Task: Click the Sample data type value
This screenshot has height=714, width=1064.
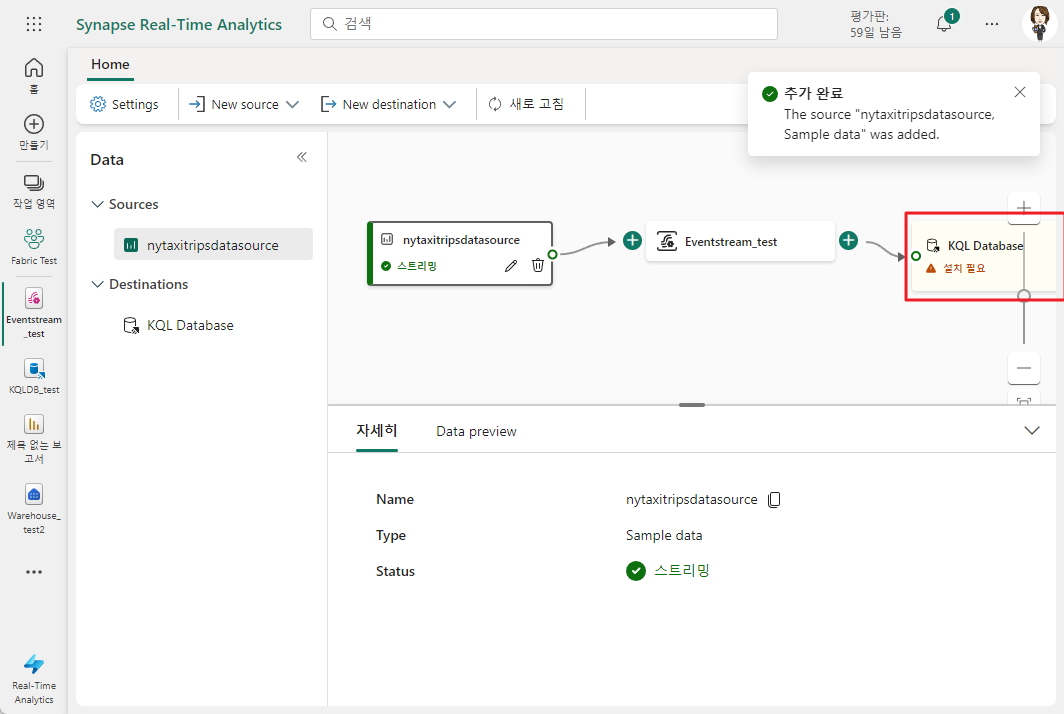Action: point(664,536)
